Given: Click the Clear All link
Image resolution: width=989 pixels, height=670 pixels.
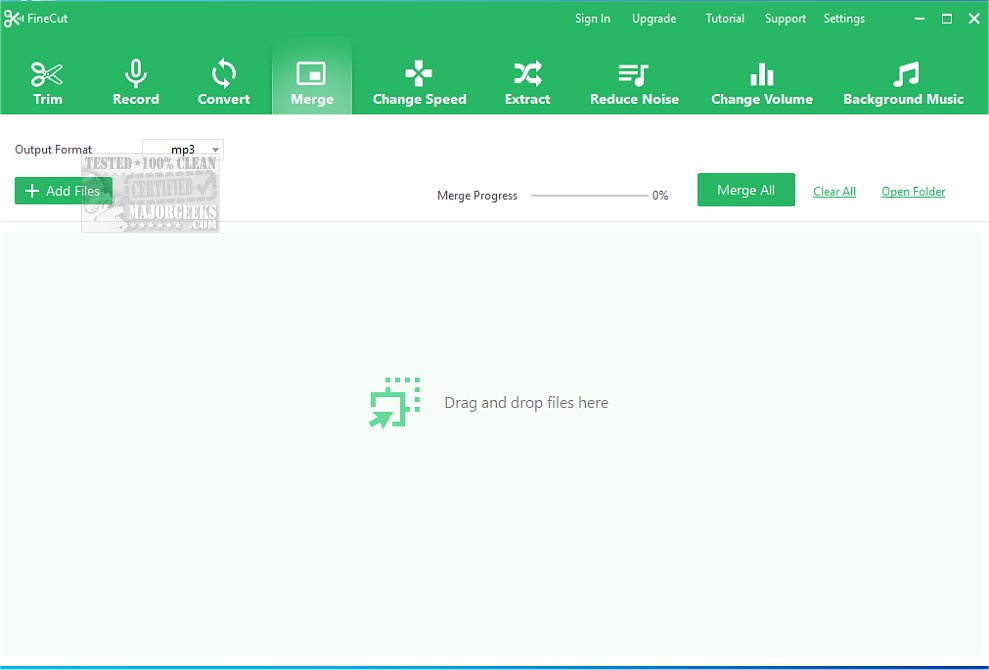Looking at the screenshot, I should click(x=834, y=192).
